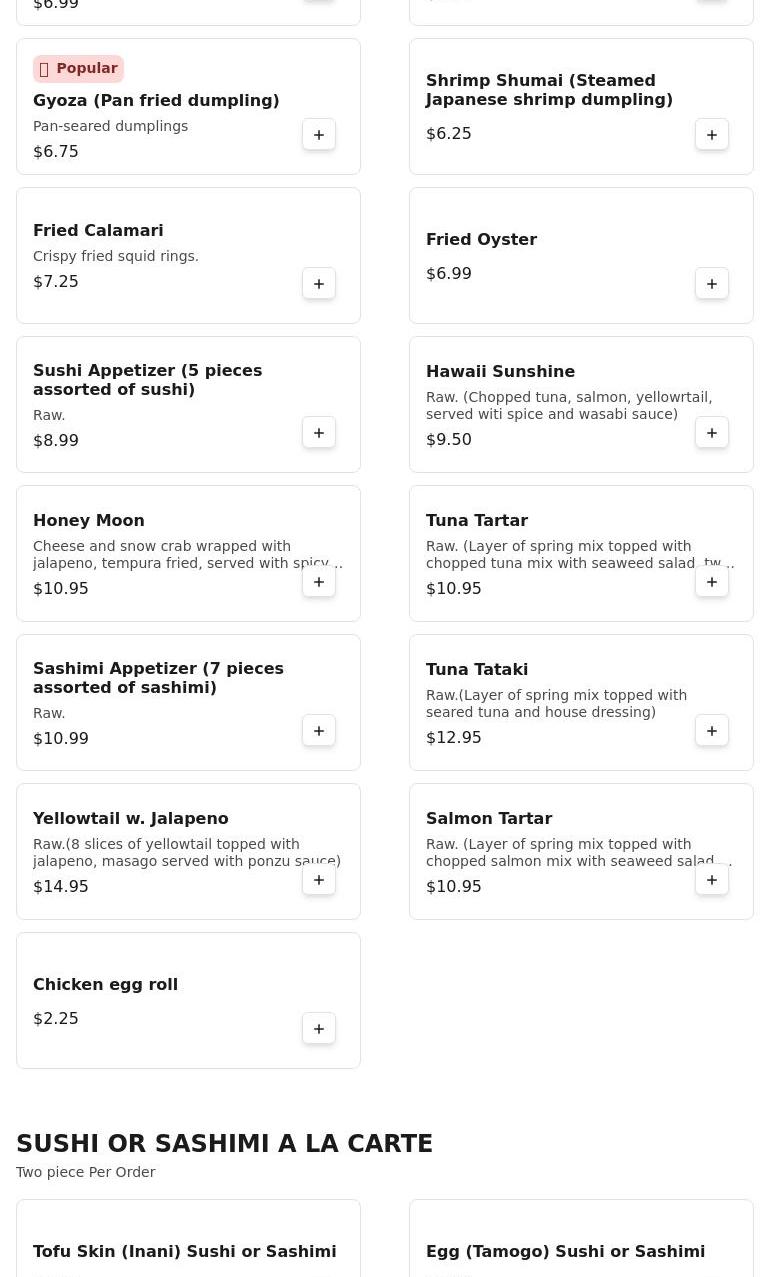Open the Gyoza item title

156,101
